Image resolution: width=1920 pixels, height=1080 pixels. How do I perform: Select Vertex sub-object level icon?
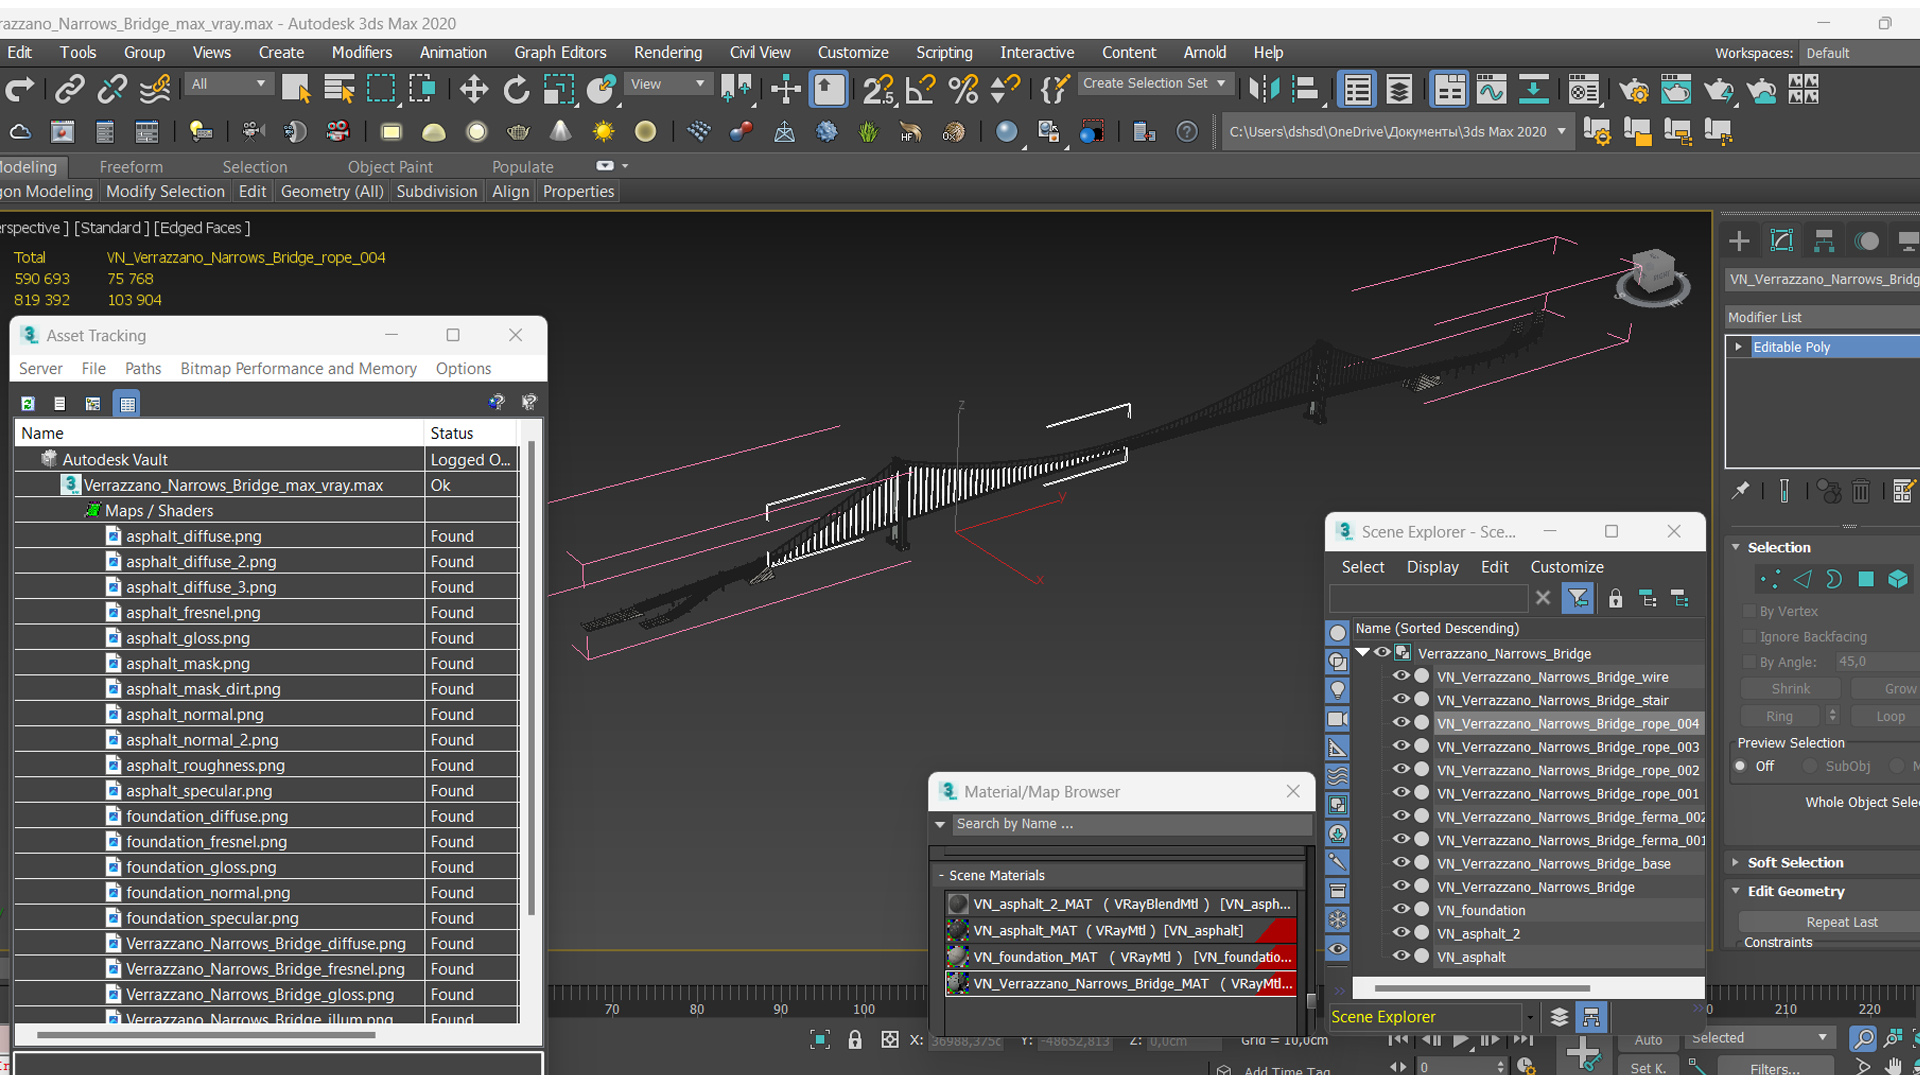coord(1770,579)
